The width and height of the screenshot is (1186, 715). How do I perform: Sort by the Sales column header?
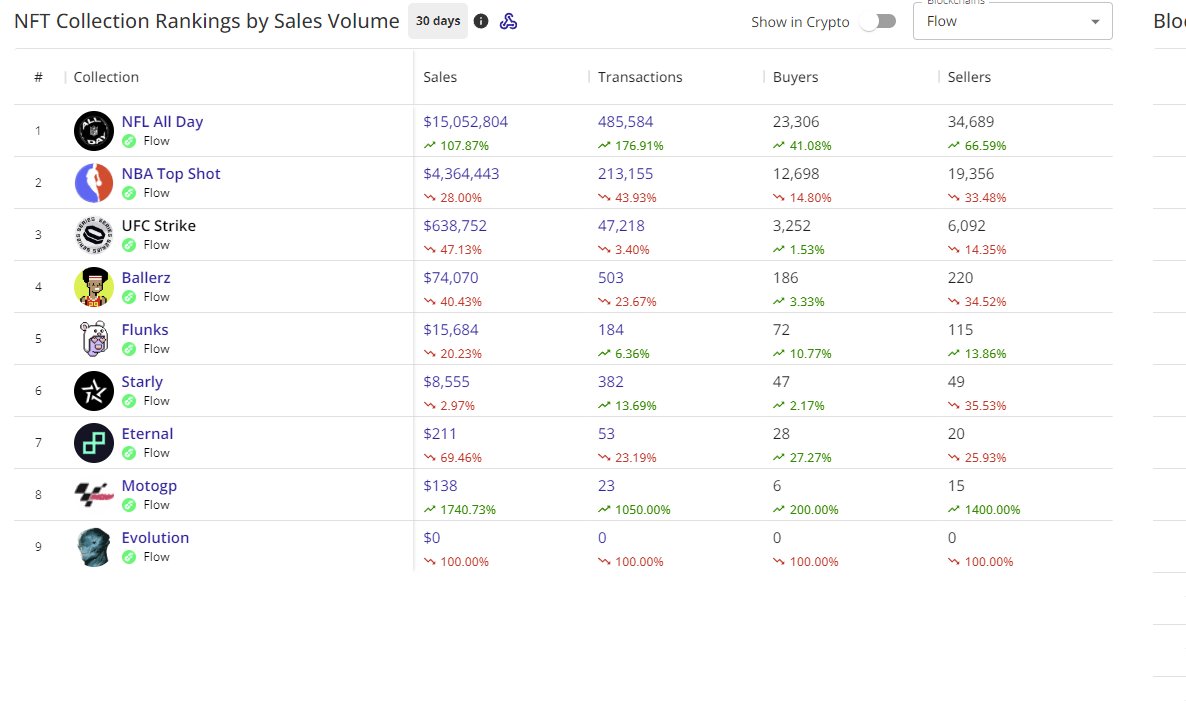pyautogui.click(x=440, y=77)
